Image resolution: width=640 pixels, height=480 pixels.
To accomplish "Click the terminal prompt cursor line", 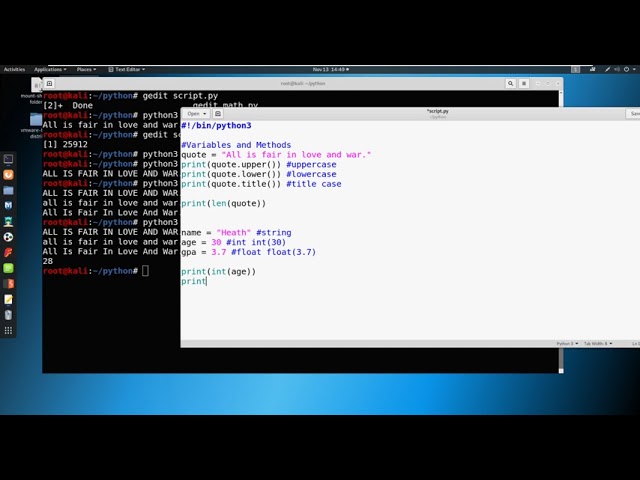I will (x=96, y=271).
